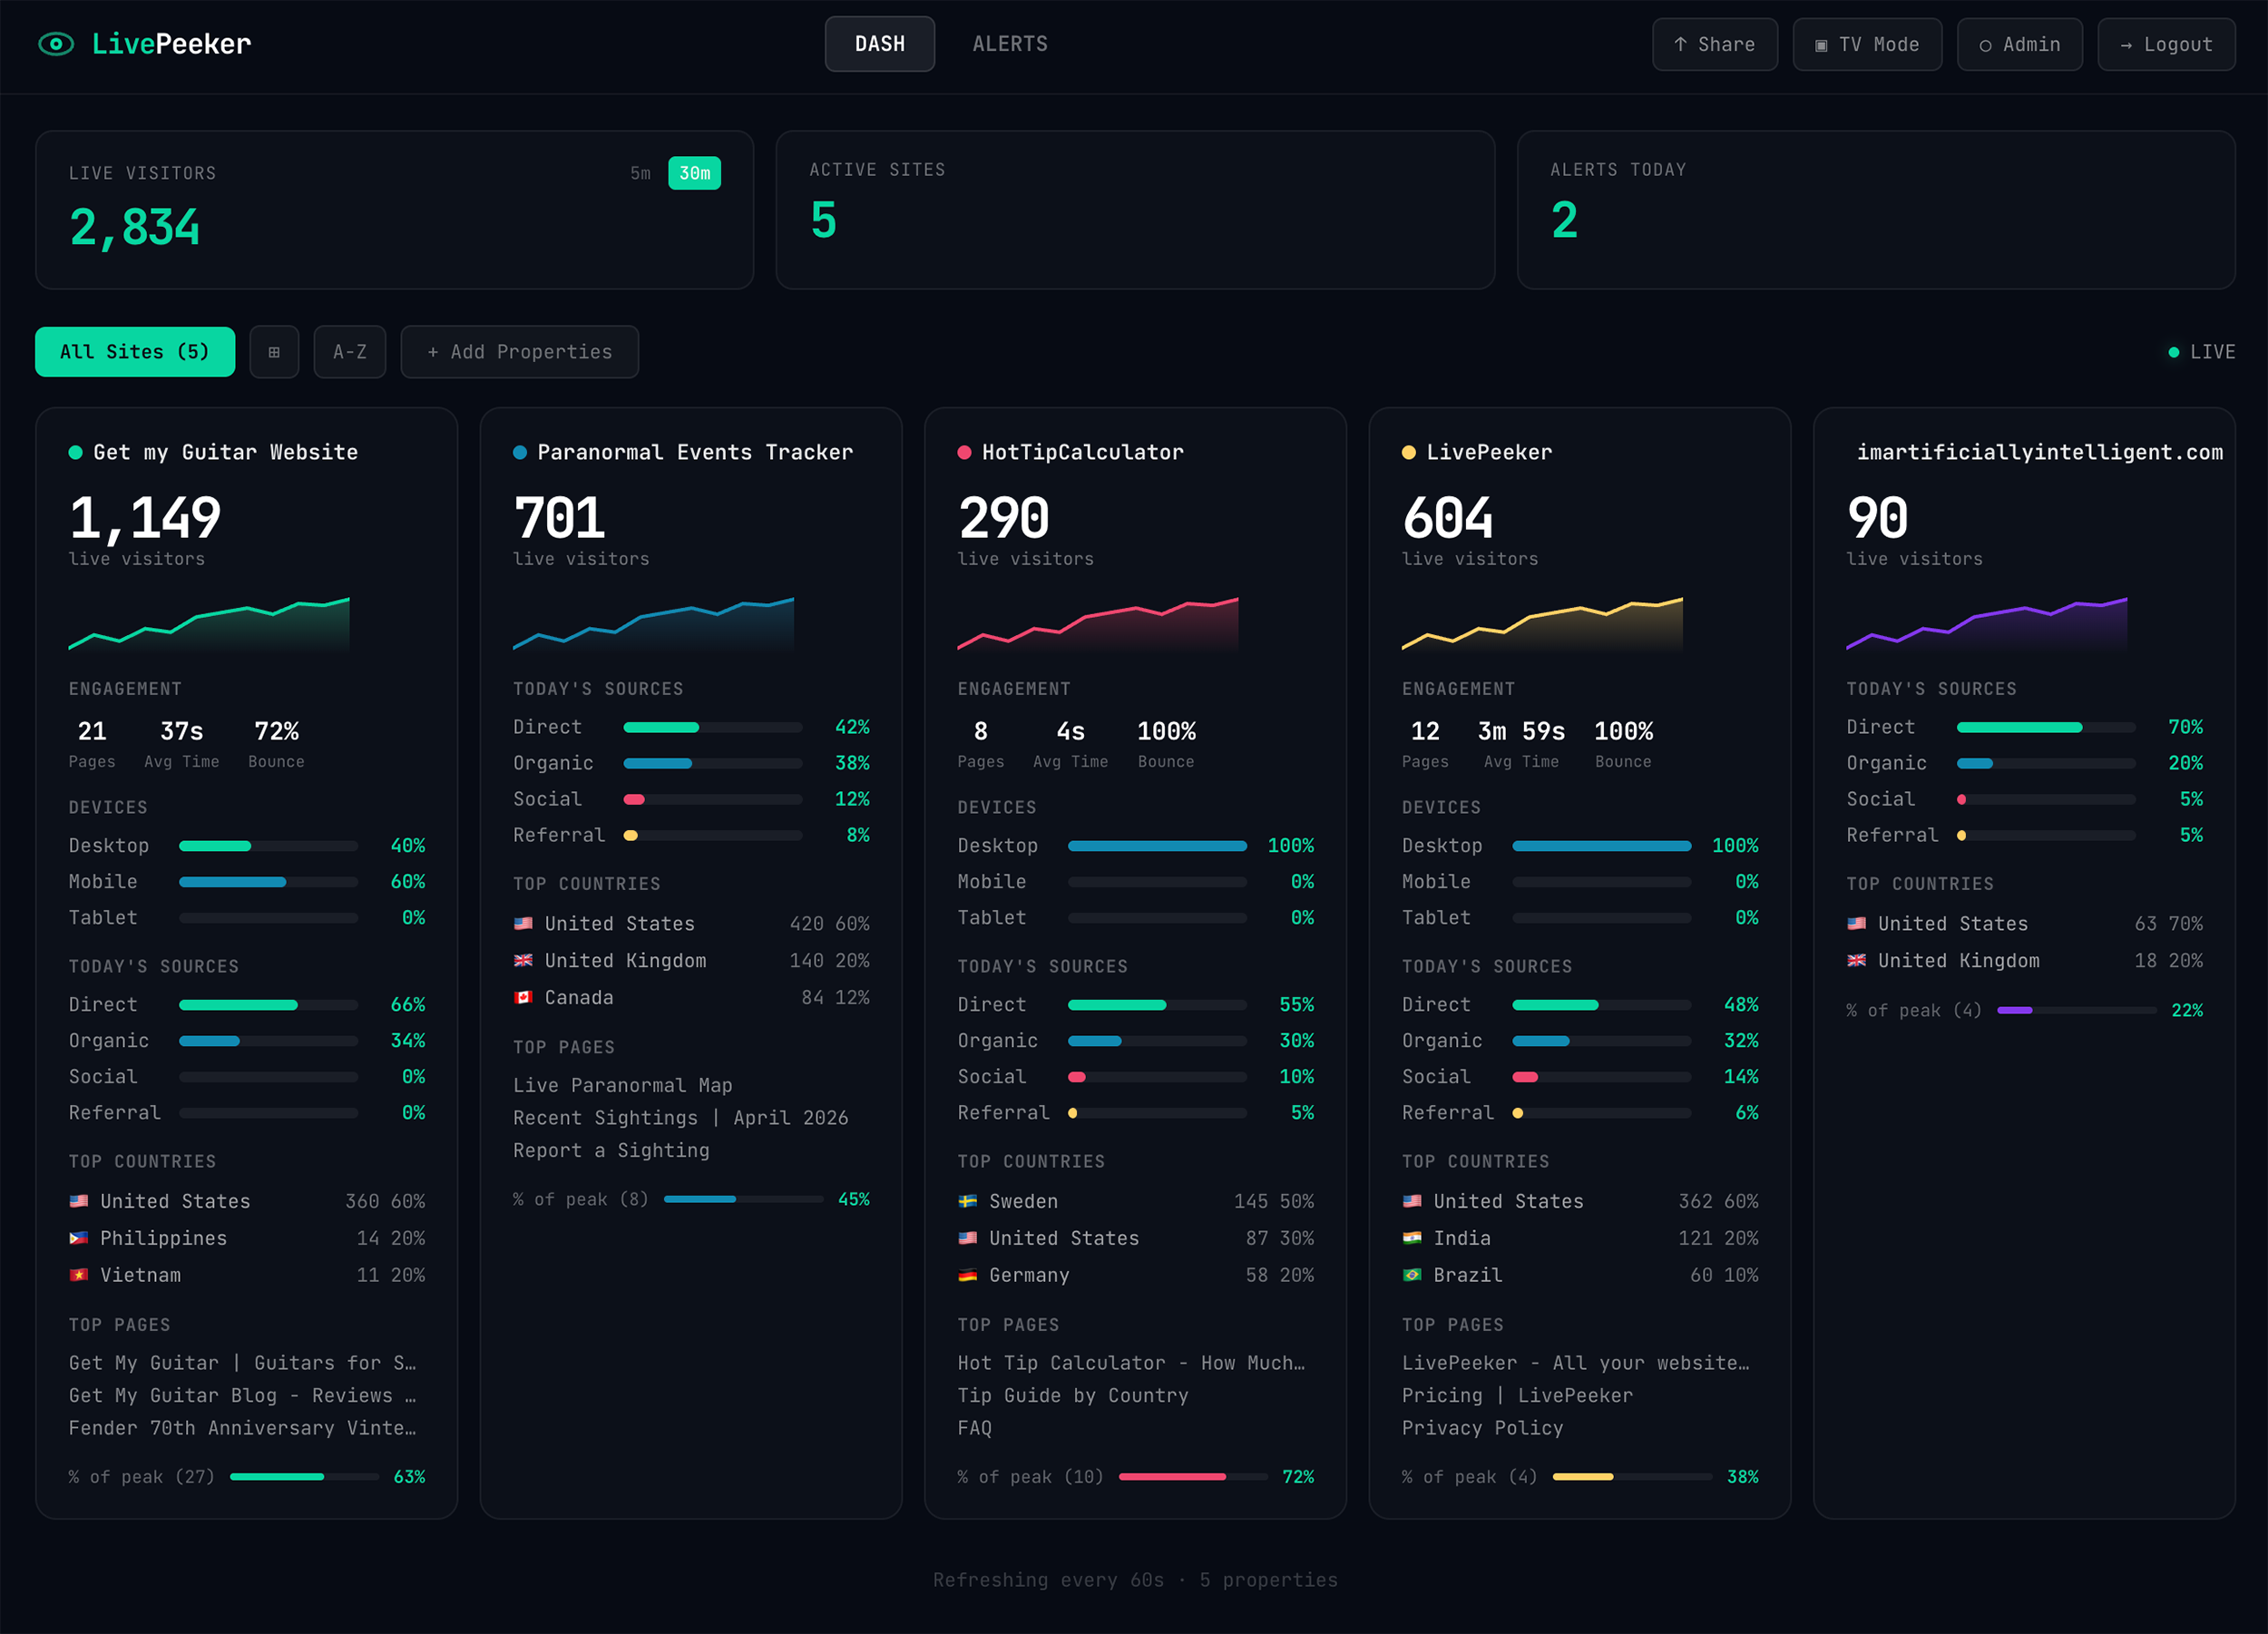Click the Active Sites count 5

[823, 220]
